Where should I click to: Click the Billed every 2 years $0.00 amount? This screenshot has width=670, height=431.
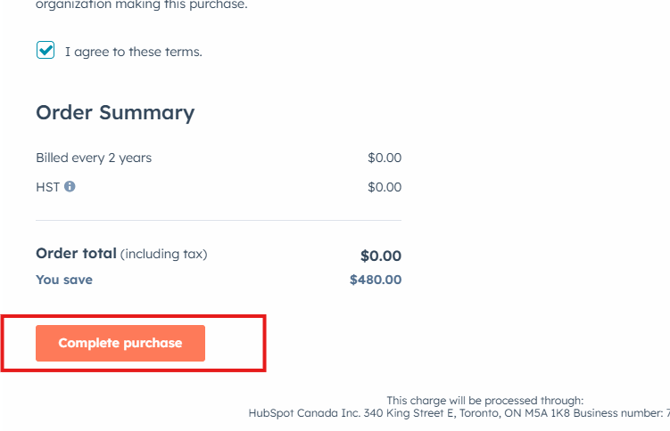pyautogui.click(x=384, y=158)
